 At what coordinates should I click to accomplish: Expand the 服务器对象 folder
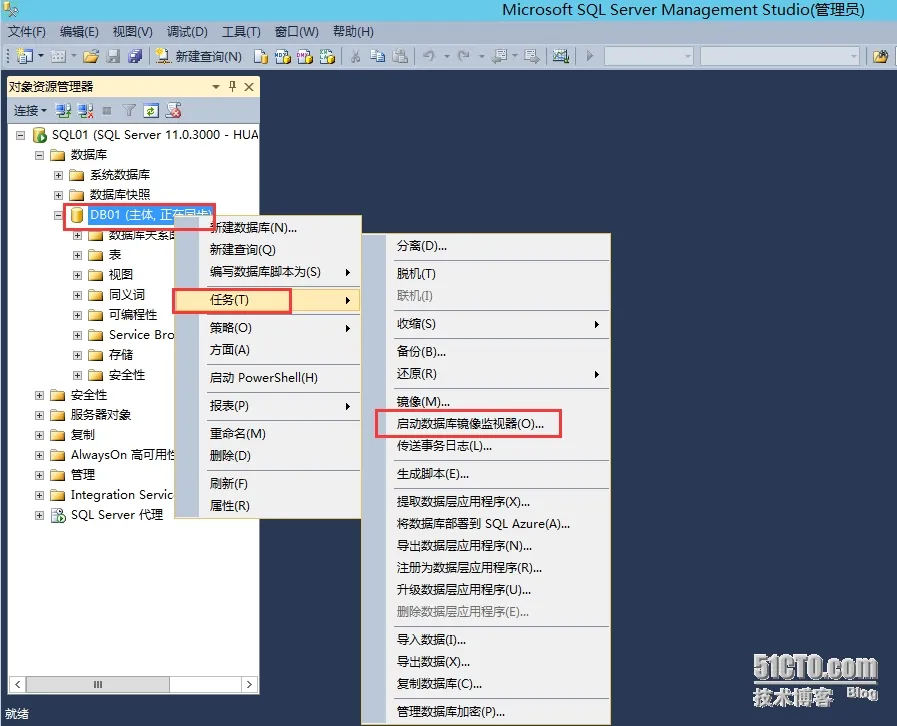39,415
